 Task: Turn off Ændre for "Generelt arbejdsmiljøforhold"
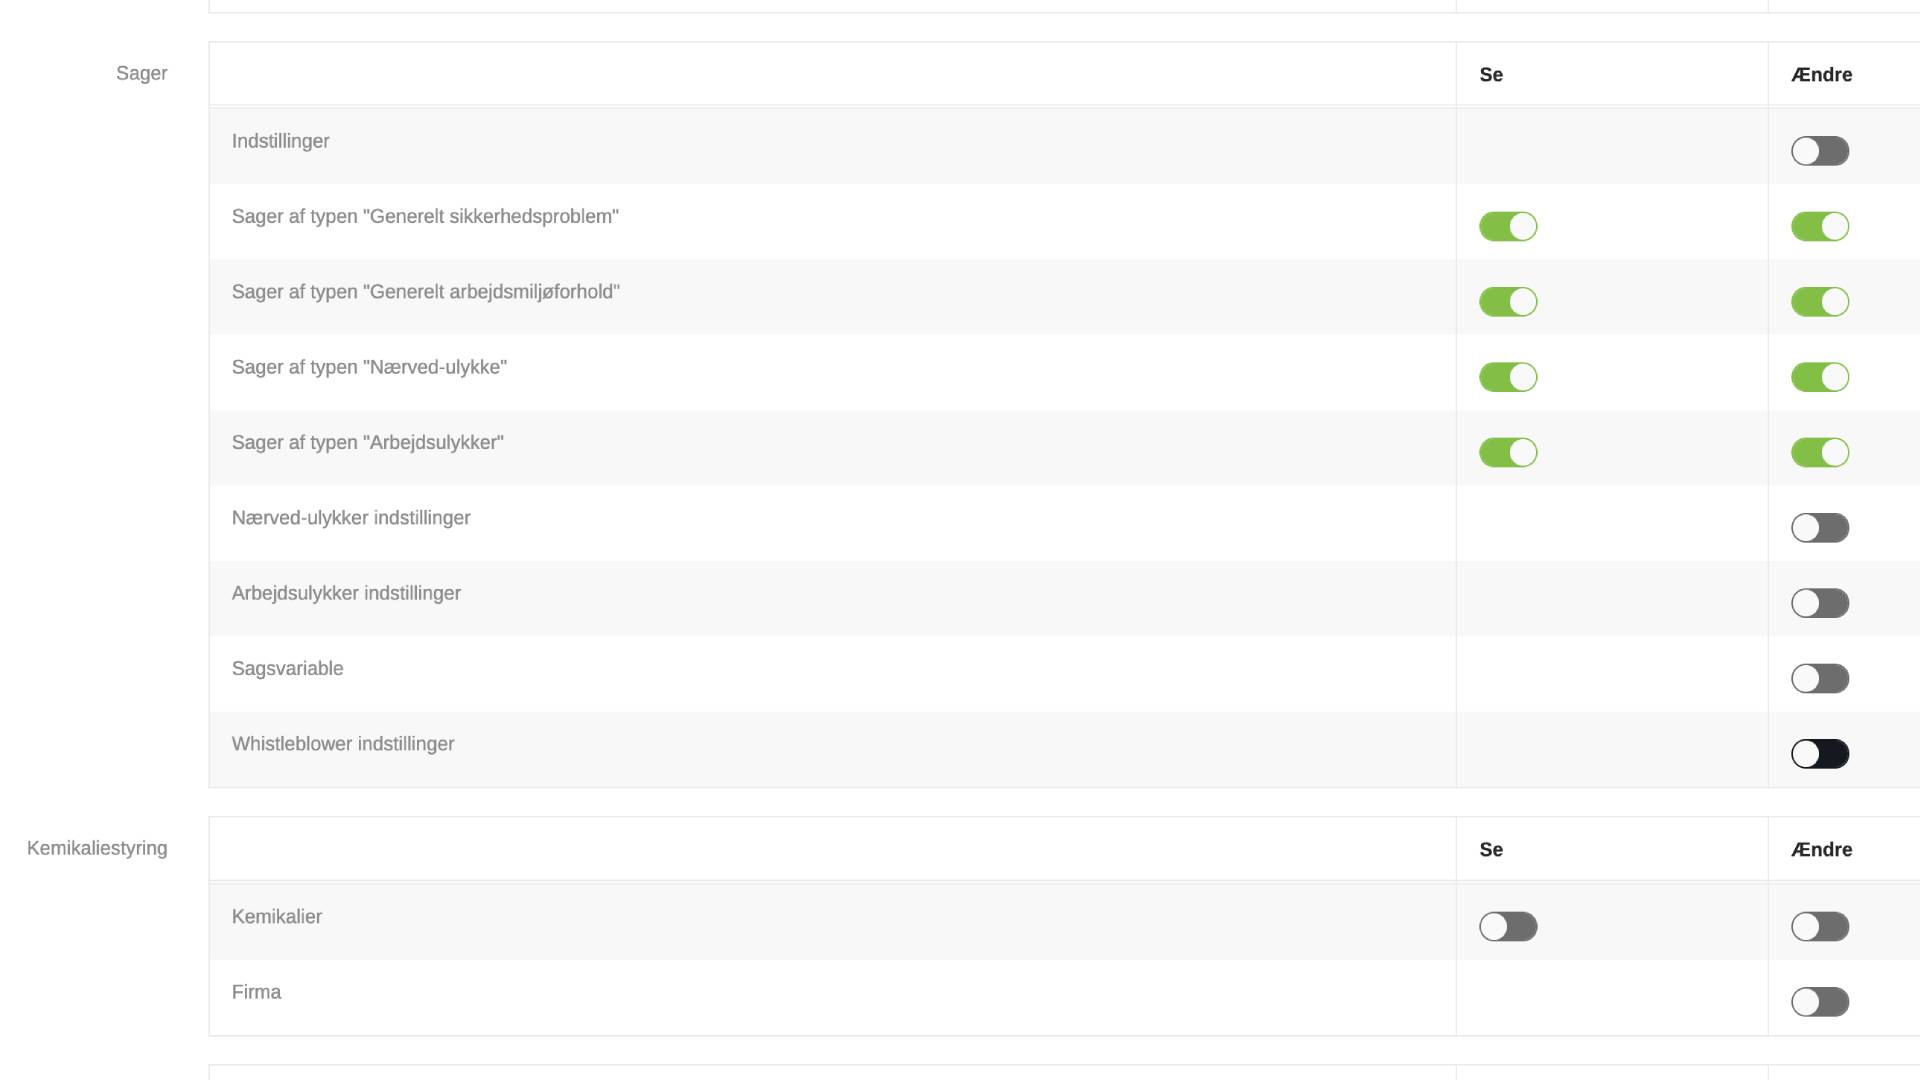coord(1820,302)
